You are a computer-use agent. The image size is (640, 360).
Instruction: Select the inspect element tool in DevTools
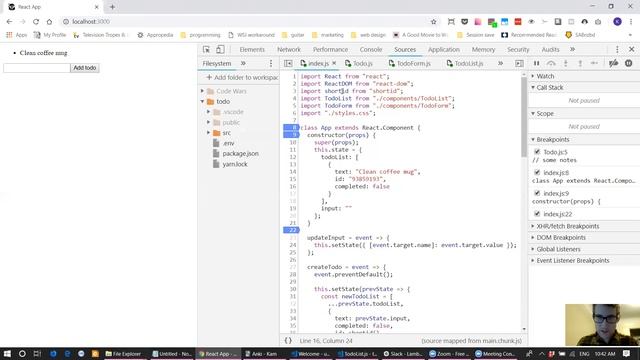point(206,49)
